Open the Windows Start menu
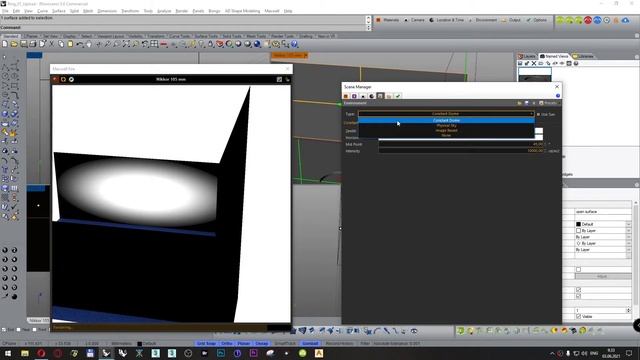This screenshot has width=640, height=360. pyautogui.click(x=8, y=353)
